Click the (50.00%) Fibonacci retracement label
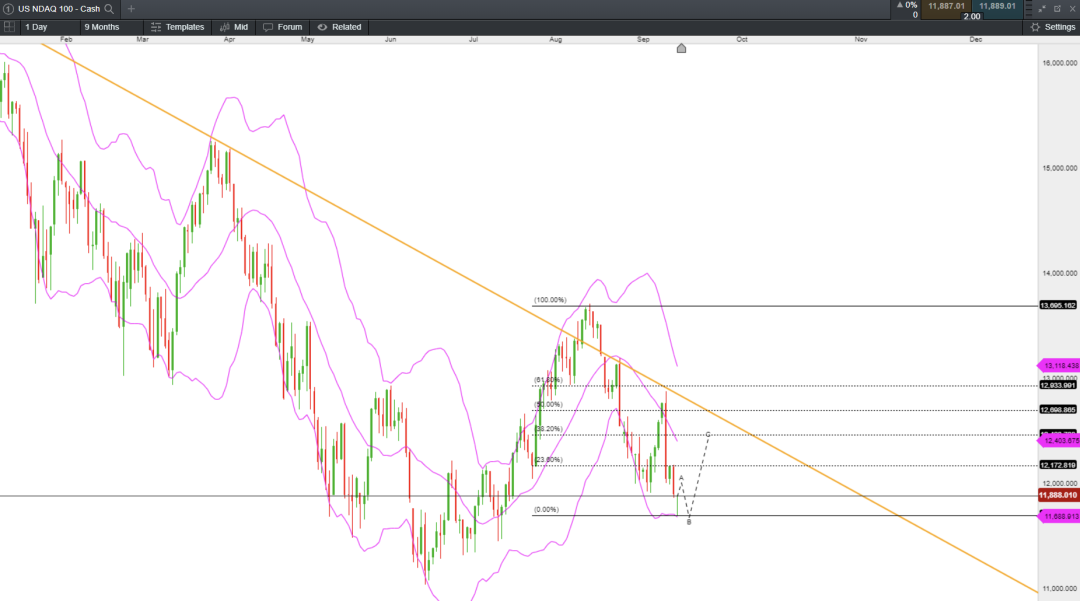 click(x=548, y=405)
